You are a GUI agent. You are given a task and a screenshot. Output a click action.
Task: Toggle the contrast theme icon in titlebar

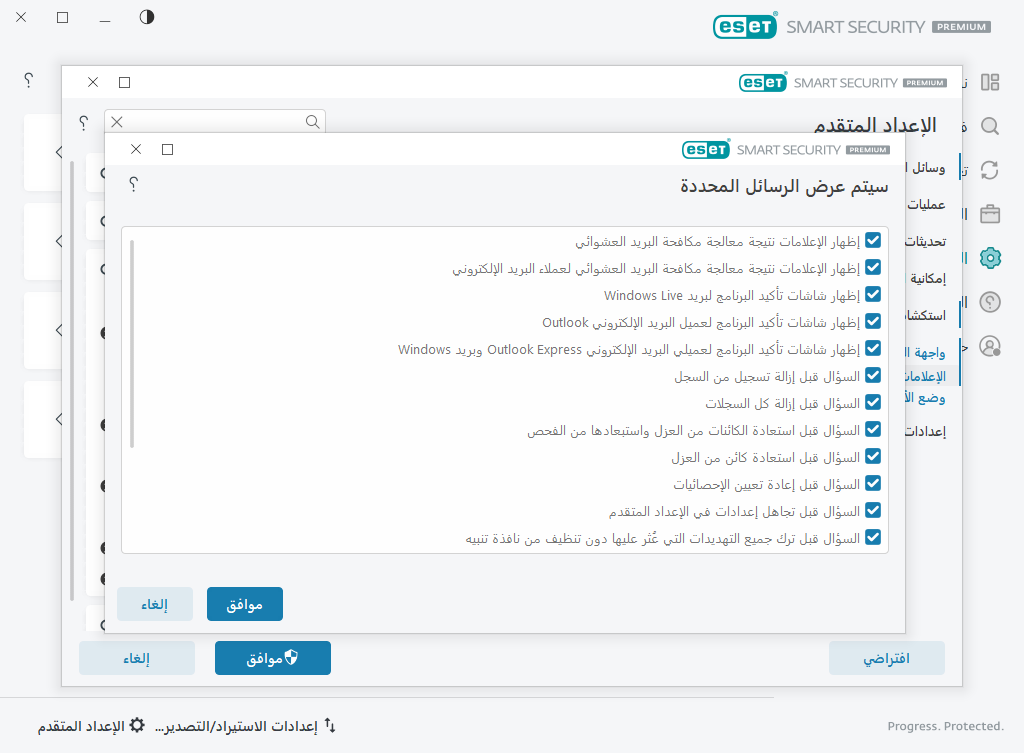(x=146, y=17)
